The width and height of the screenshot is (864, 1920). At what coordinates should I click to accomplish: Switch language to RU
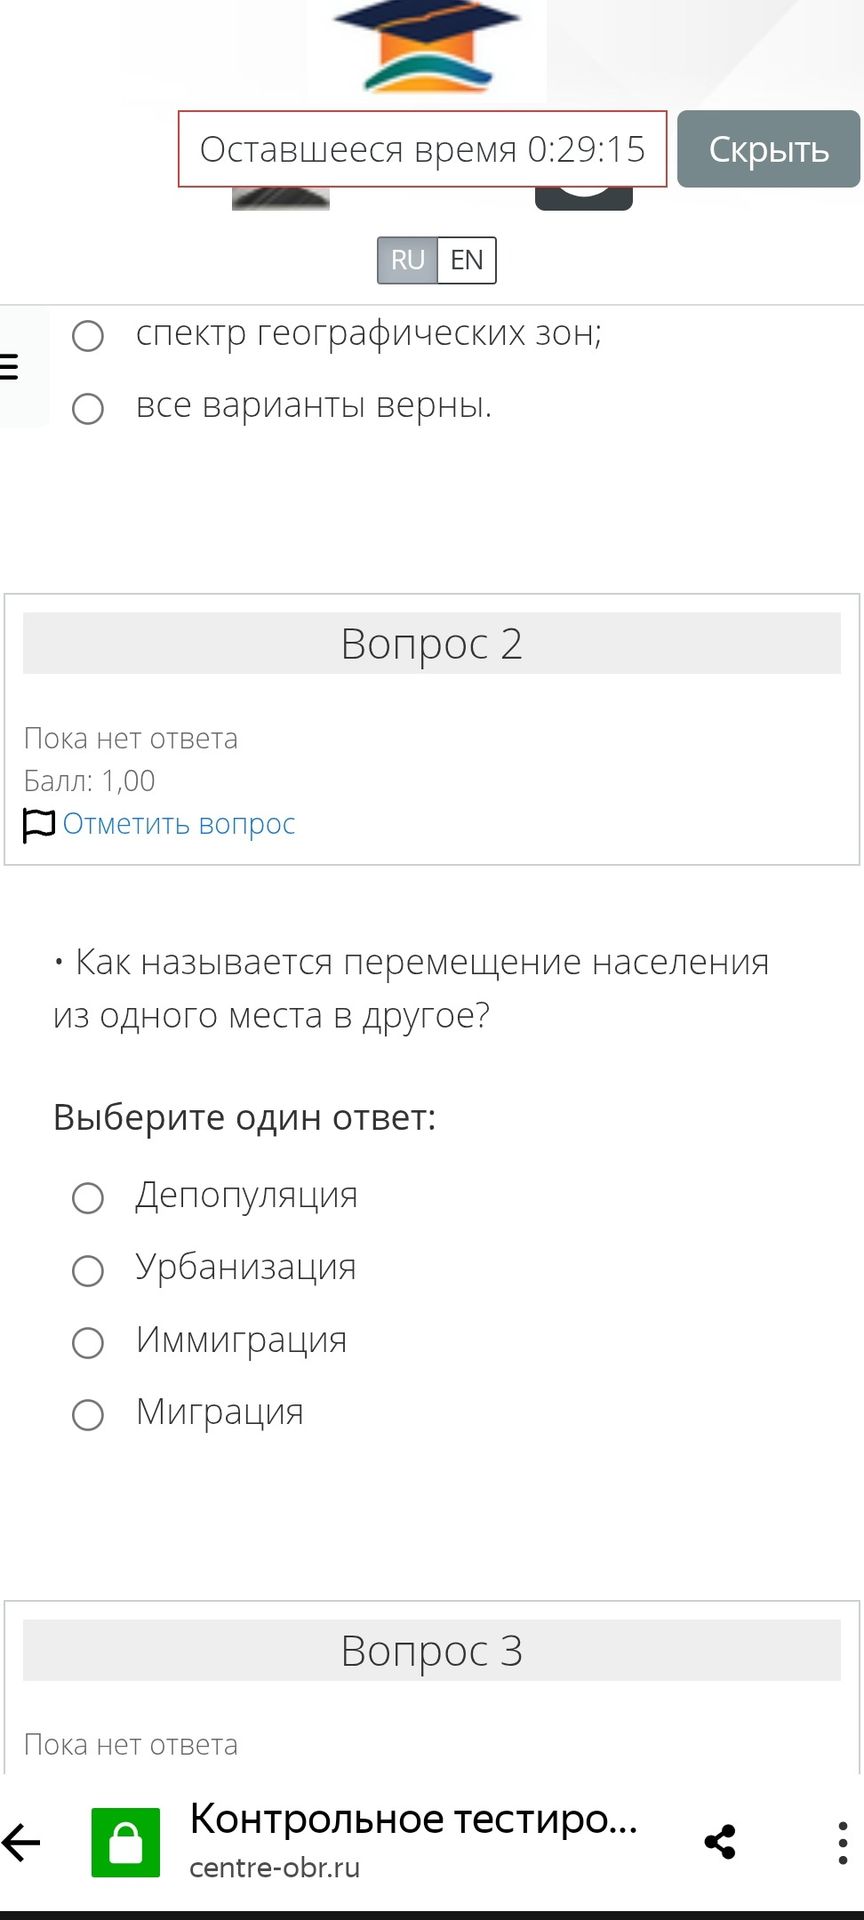click(x=407, y=260)
